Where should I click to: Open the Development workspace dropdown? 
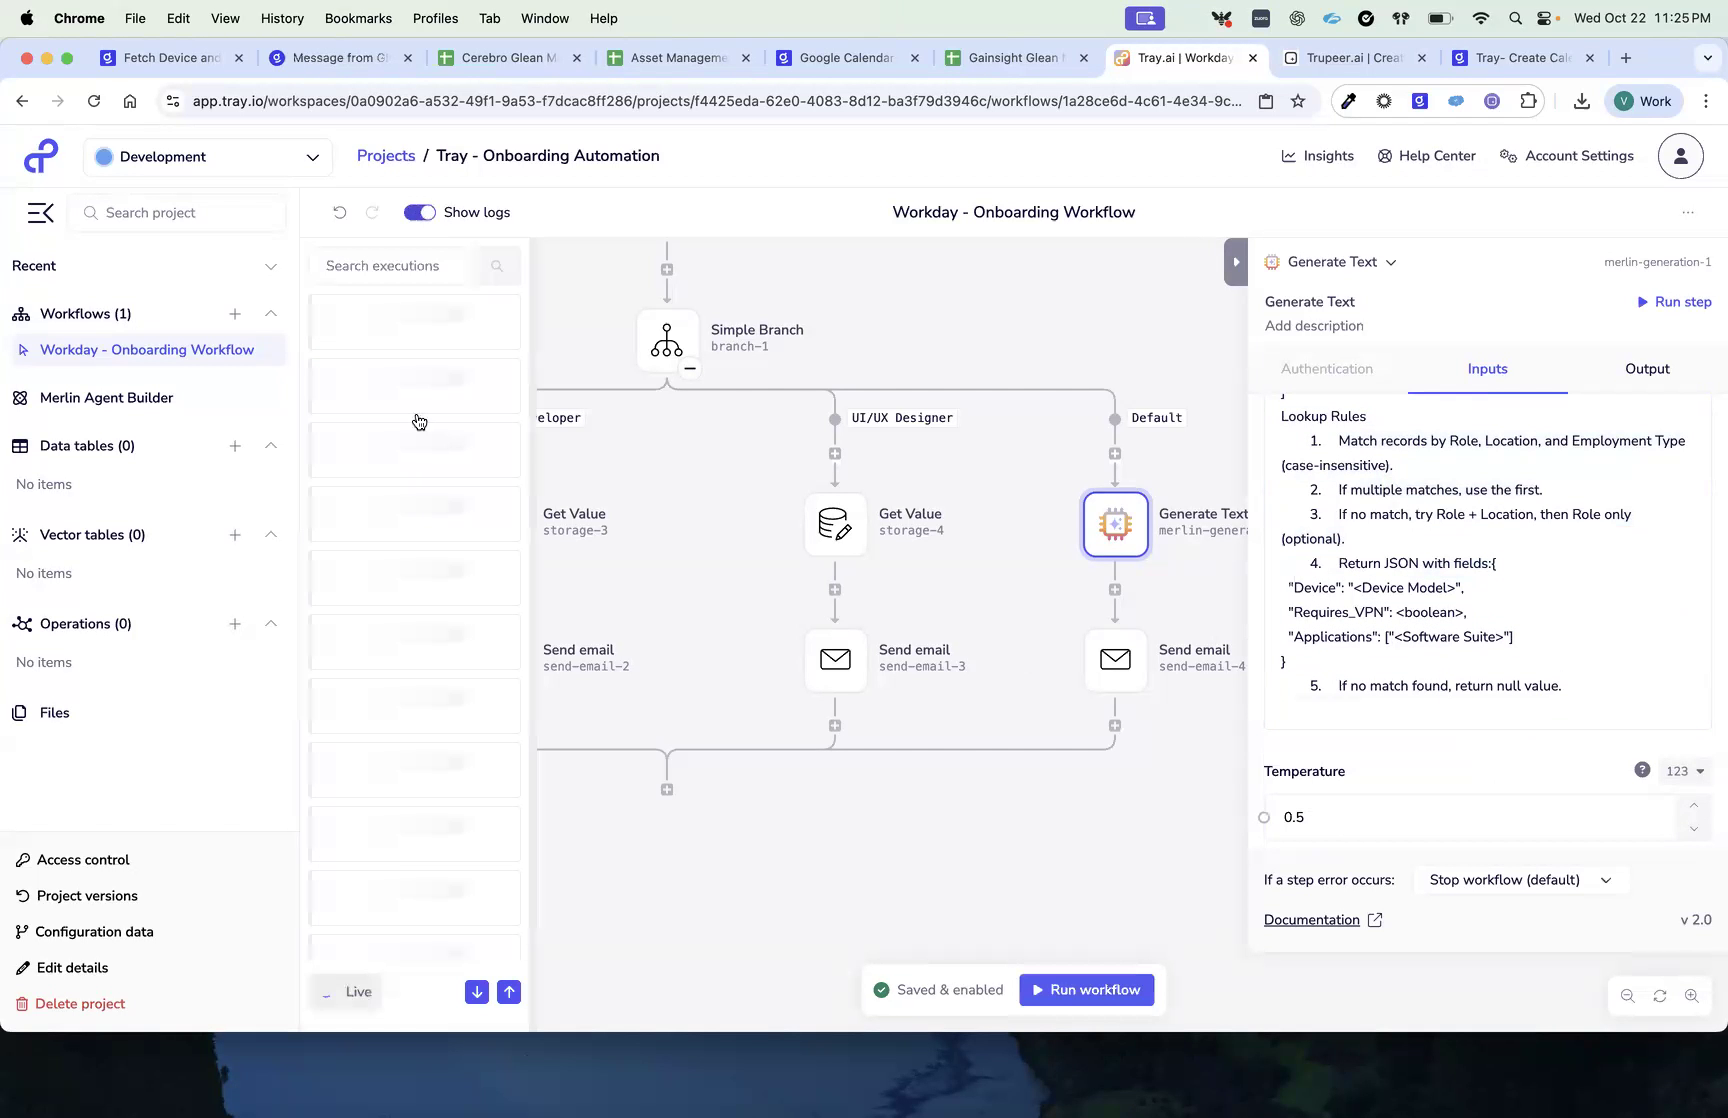[207, 157]
